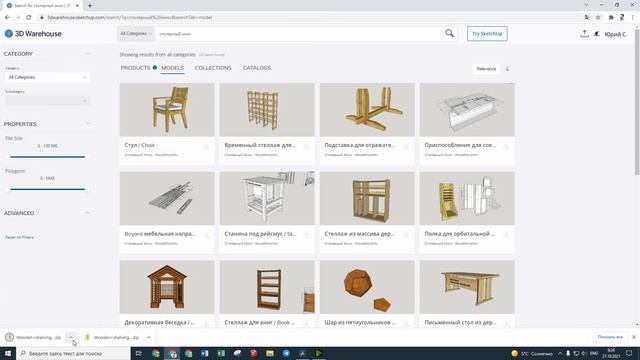Open Word from the taskbar
This screenshot has height=360, width=640.
point(204,353)
